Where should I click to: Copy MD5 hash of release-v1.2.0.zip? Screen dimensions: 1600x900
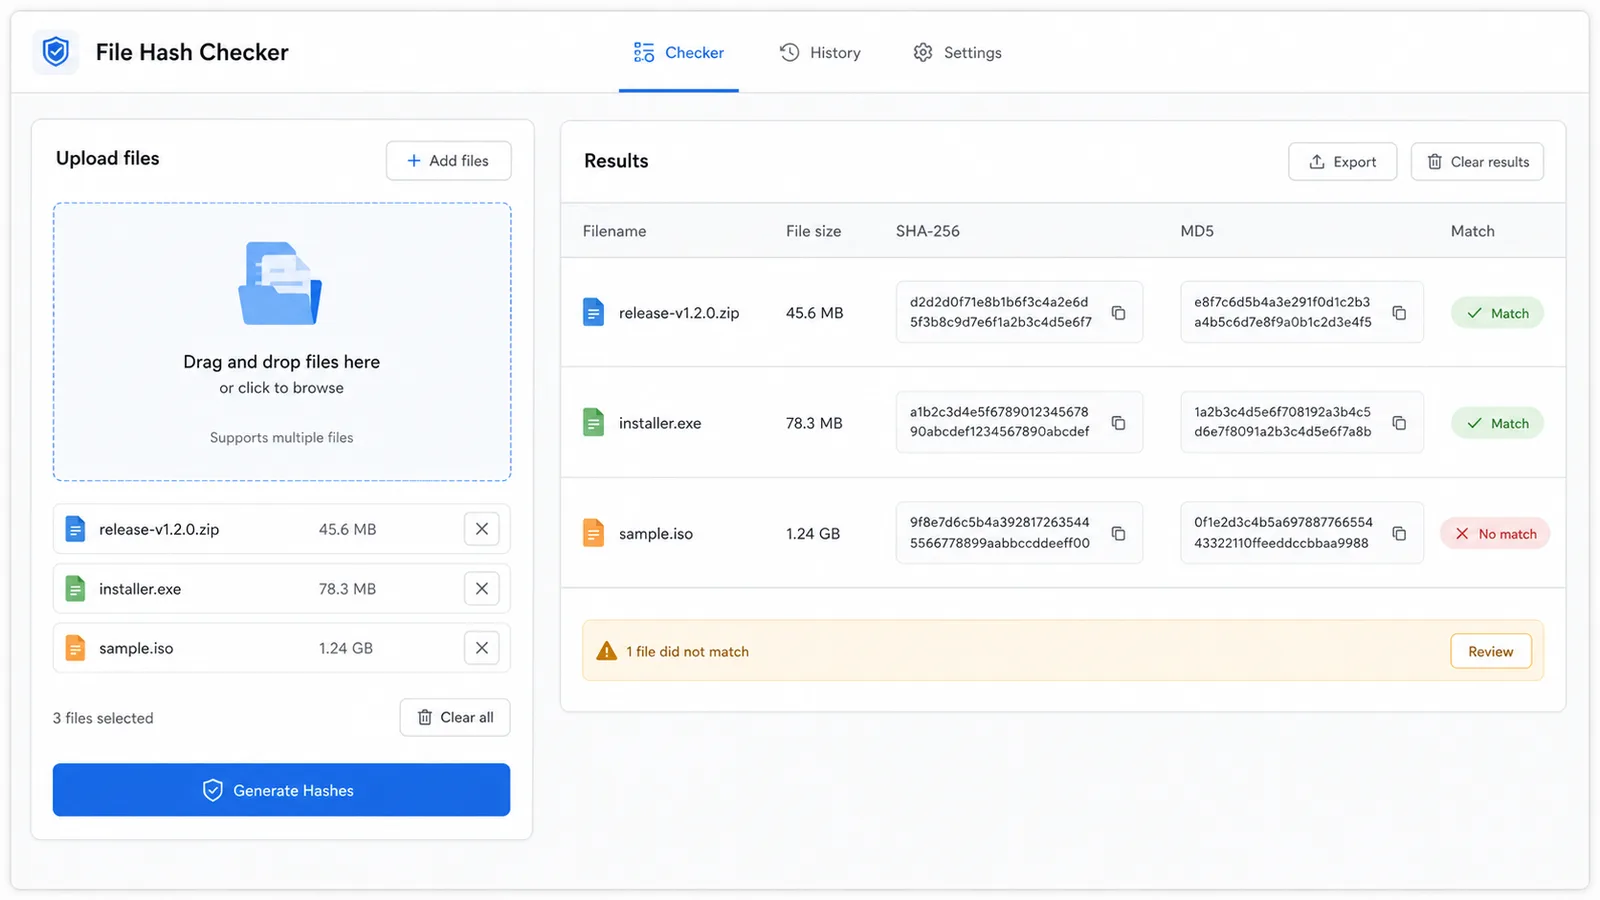1399,313
